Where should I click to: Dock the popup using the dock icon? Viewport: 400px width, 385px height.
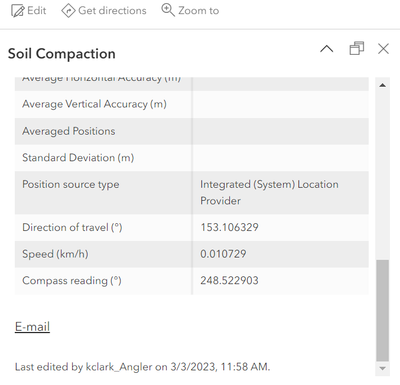[x=356, y=49]
